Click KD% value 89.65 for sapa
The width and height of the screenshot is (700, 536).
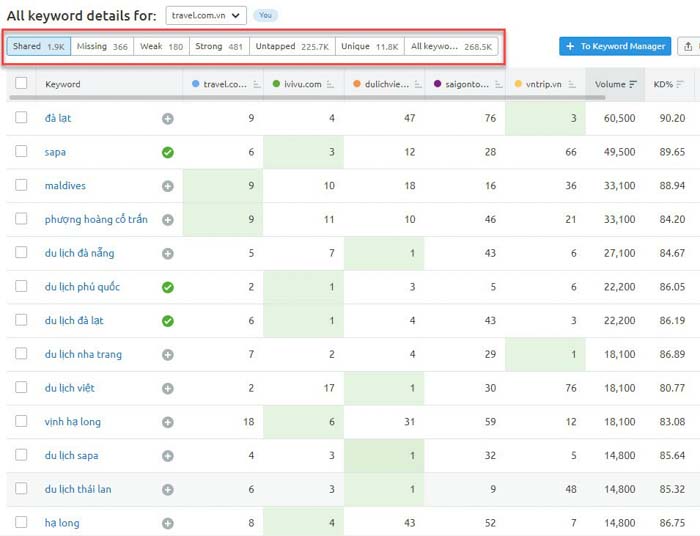tap(672, 152)
